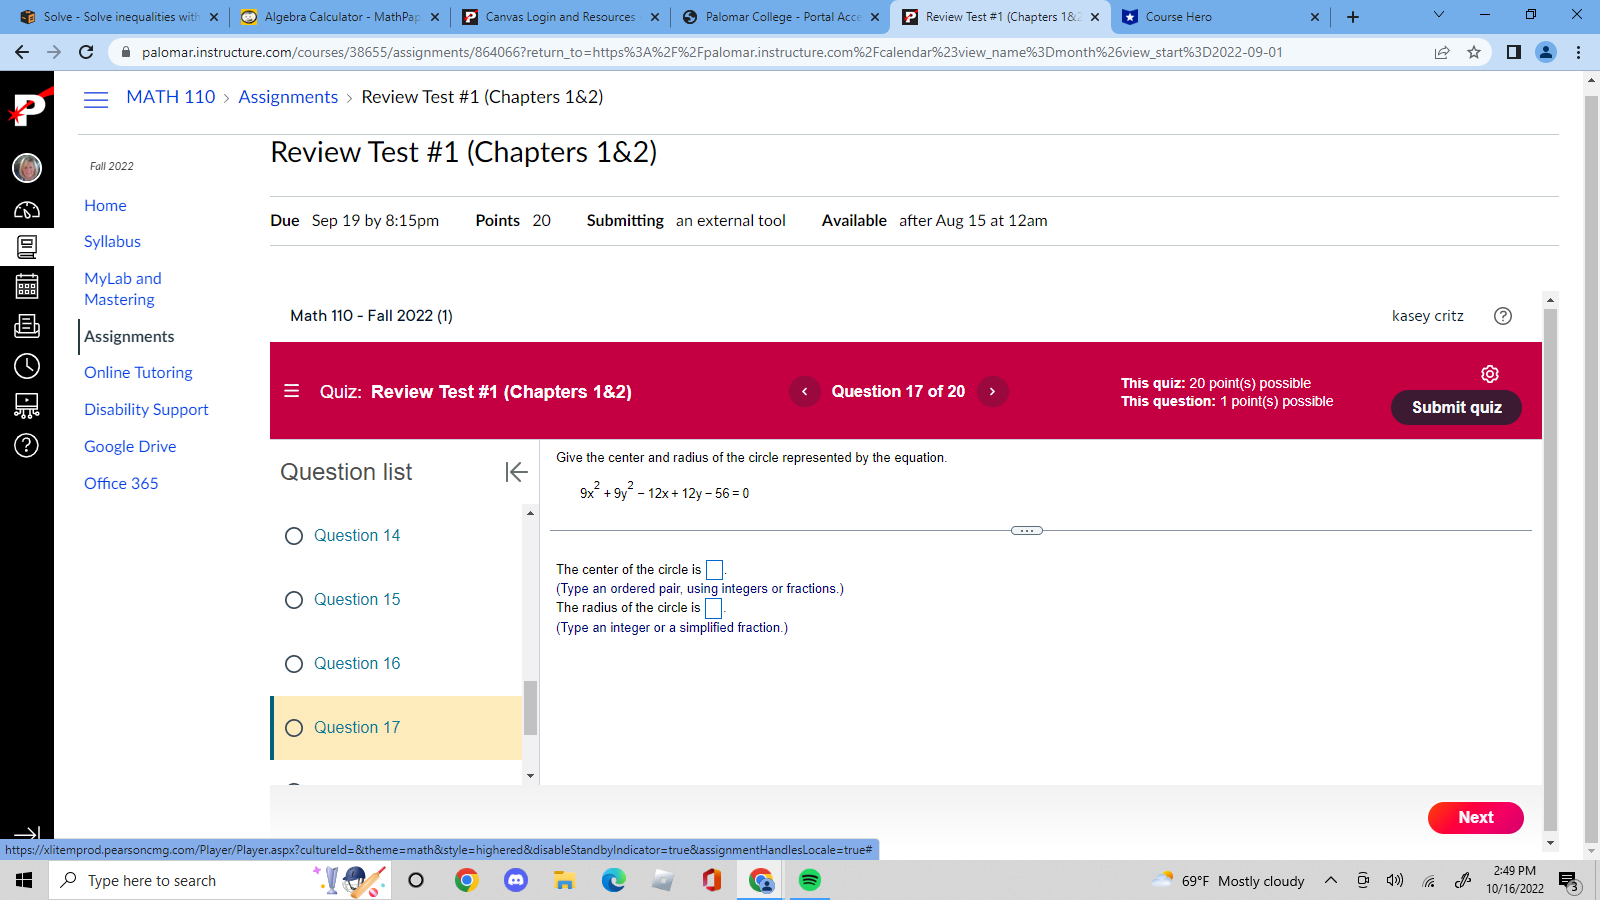This screenshot has width=1600, height=900.
Task: Open the Canvas Dashboard from the sidebar
Action: point(27,207)
